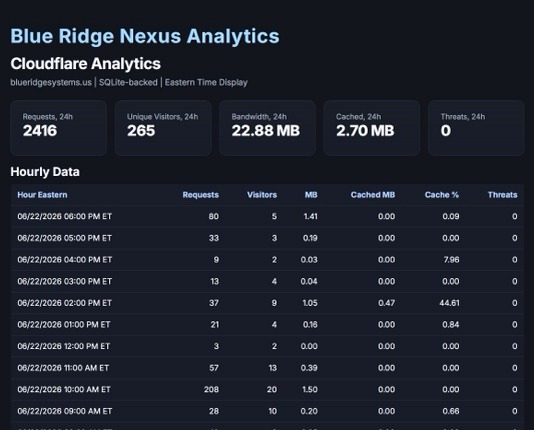Click the Requests column header
The image size is (534, 430).
(201, 195)
